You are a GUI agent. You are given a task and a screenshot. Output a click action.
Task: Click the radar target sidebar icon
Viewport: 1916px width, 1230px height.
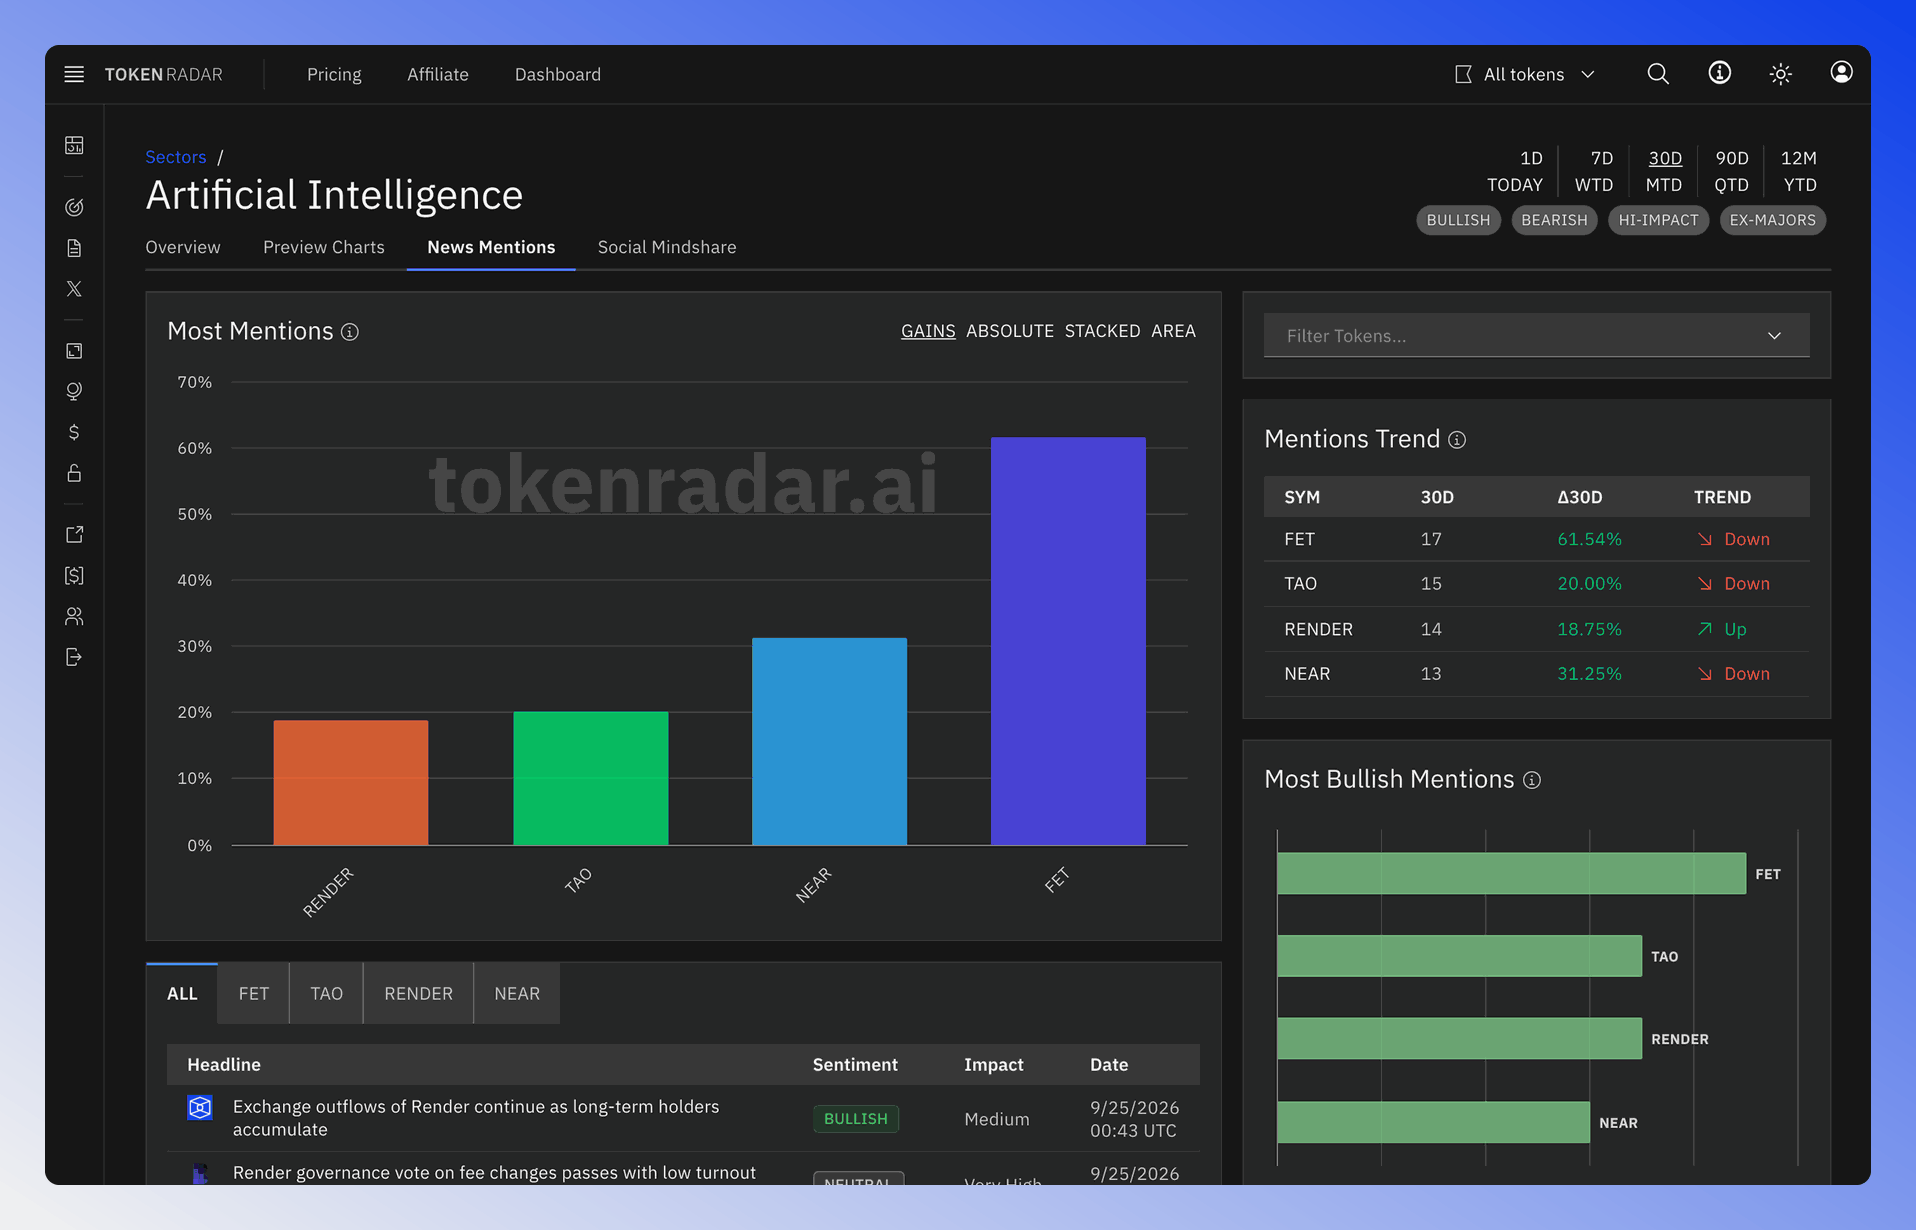coord(74,207)
